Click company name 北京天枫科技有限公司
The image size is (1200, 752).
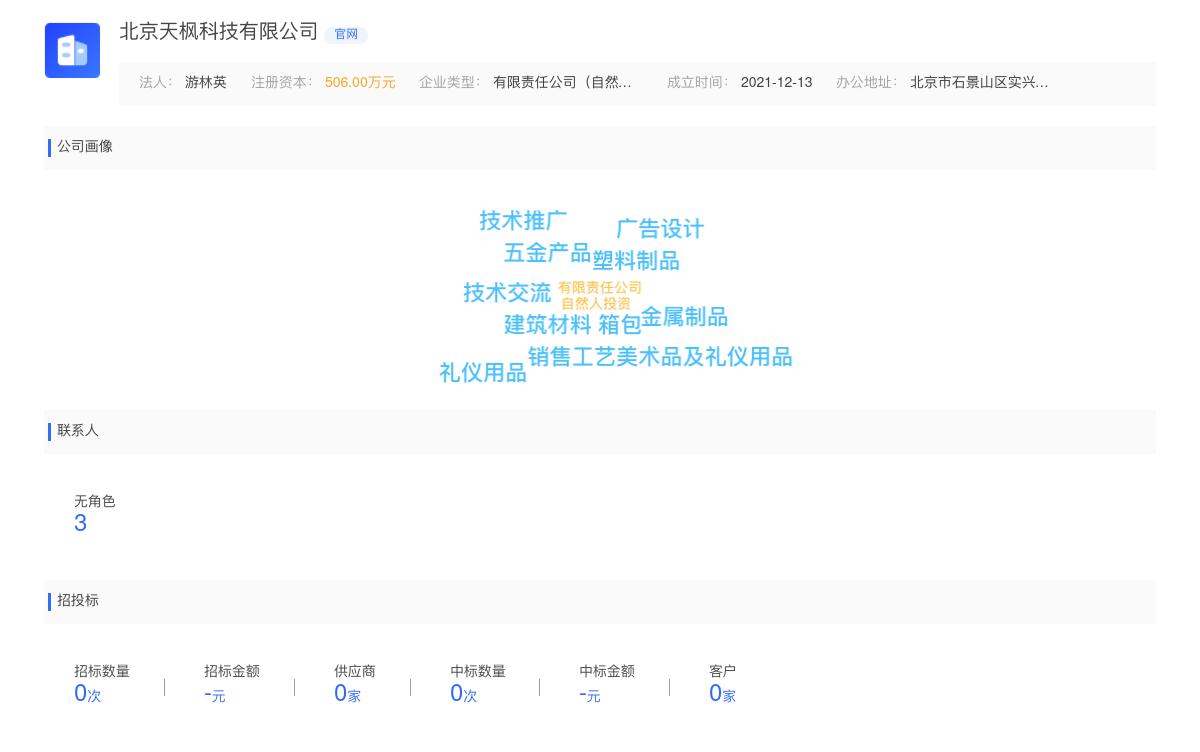tap(219, 32)
